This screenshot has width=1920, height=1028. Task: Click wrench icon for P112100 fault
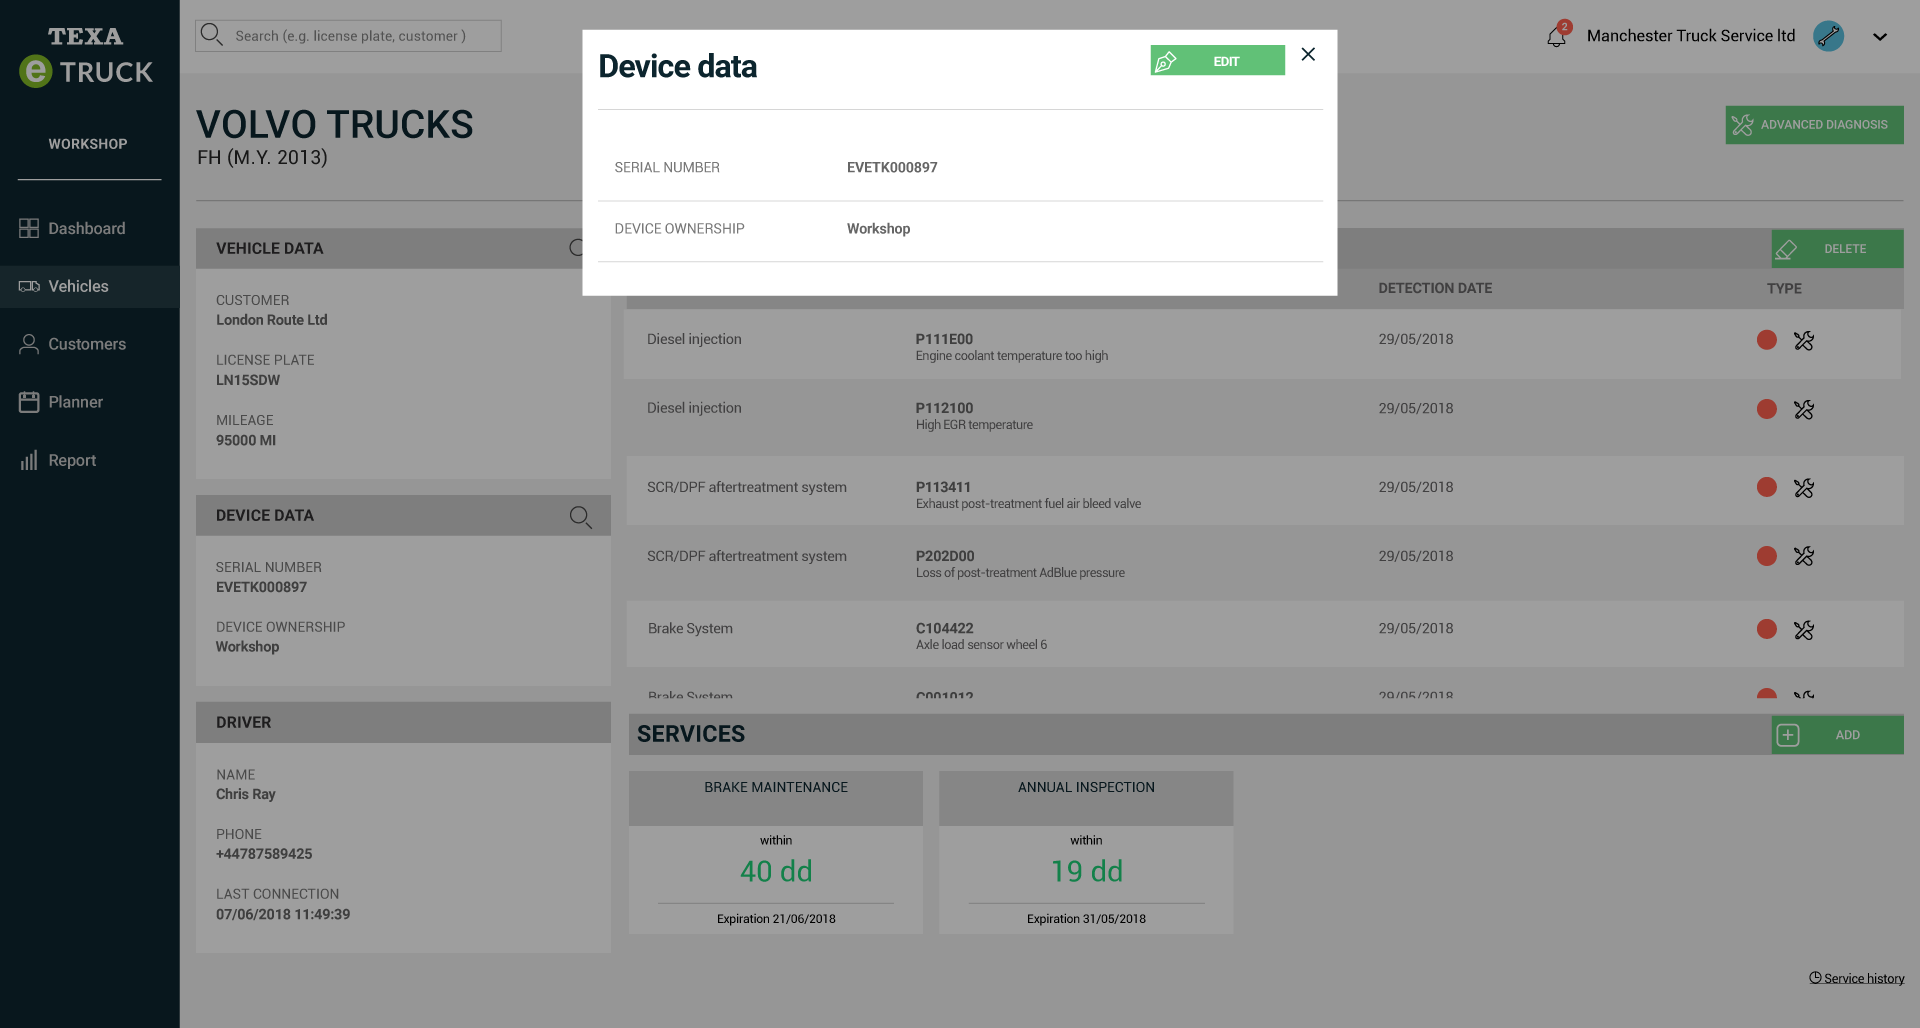tap(1804, 410)
